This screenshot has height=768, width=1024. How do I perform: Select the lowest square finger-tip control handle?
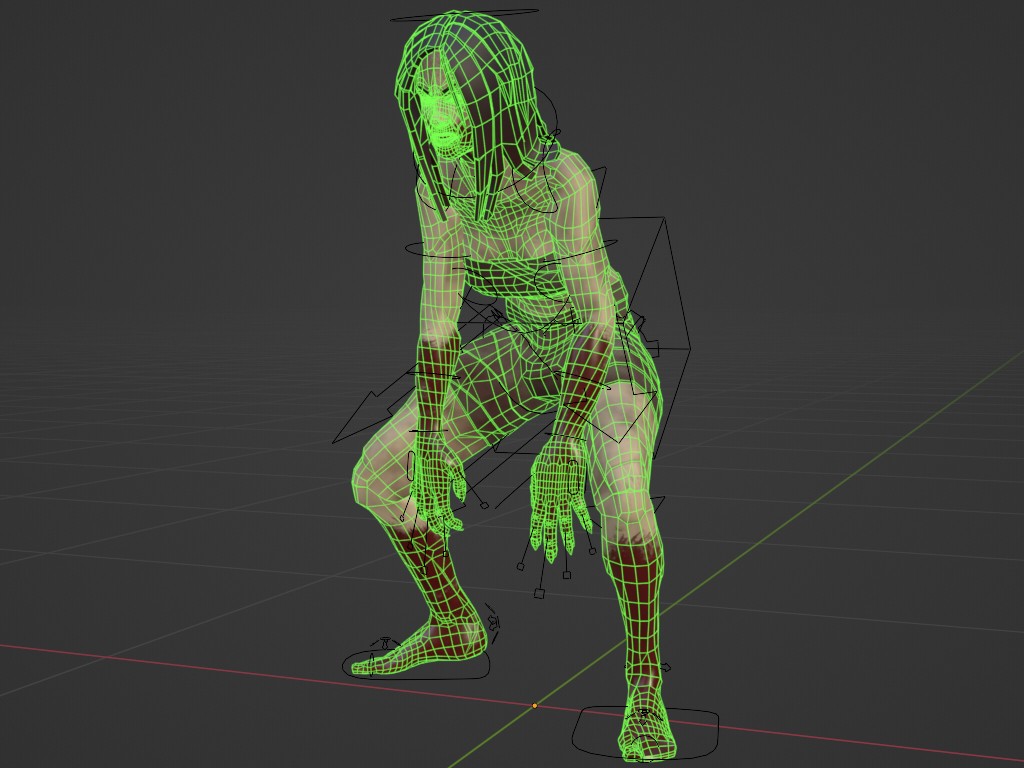pyautogui.click(x=539, y=594)
